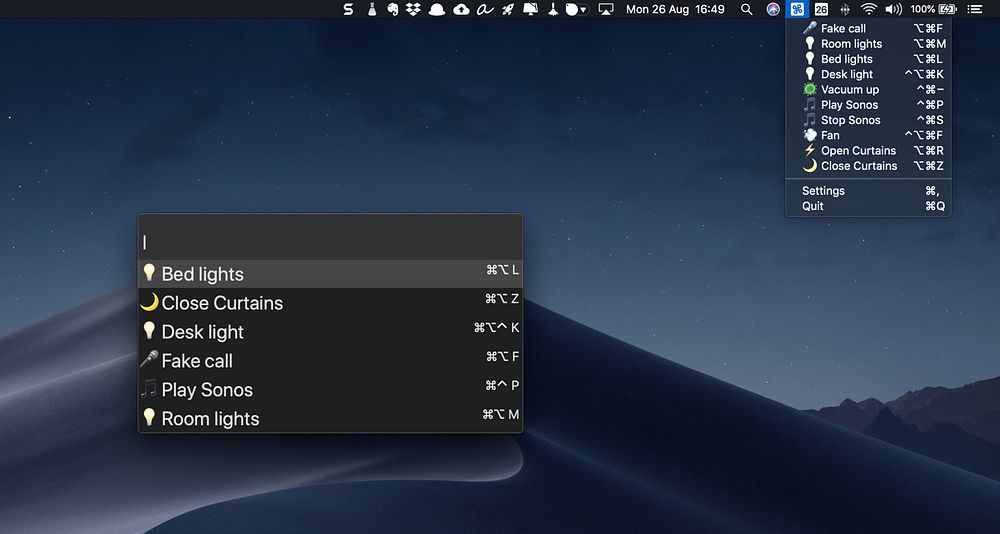Select the Bed lights row in launcher

(330, 273)
